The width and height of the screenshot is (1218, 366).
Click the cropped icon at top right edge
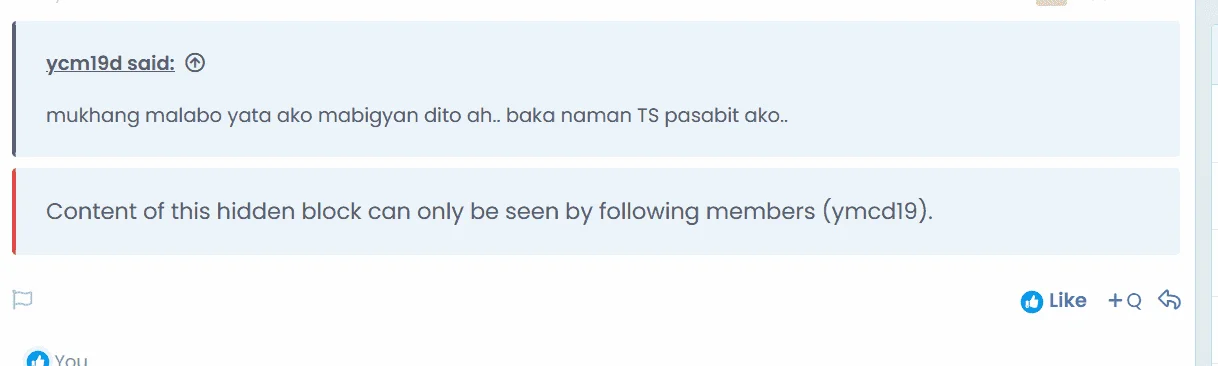(x=1051, y=3)
